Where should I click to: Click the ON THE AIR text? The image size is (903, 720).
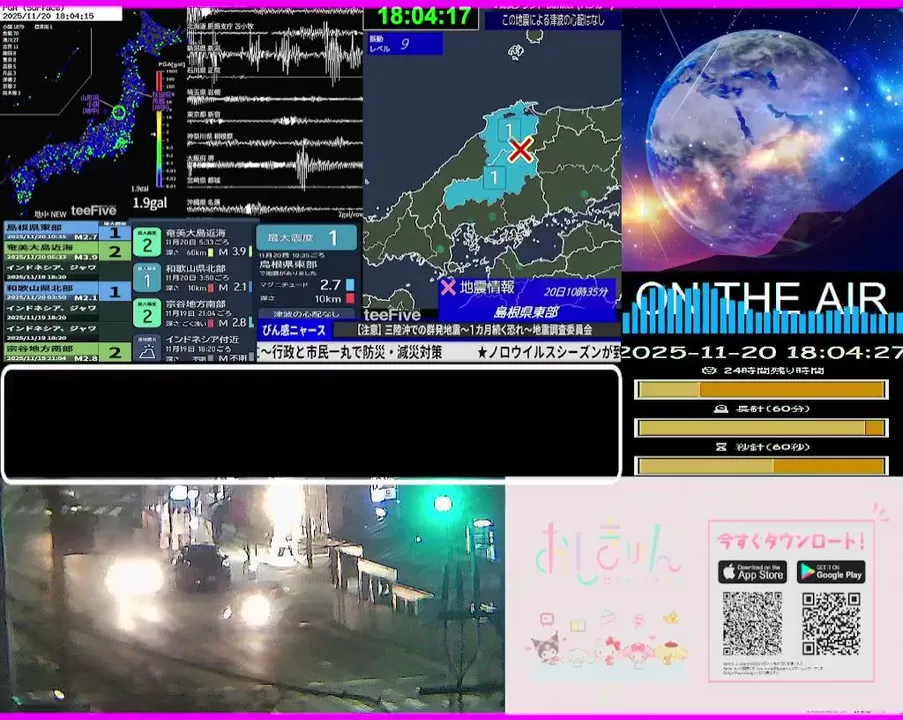(x=761, y=298)
